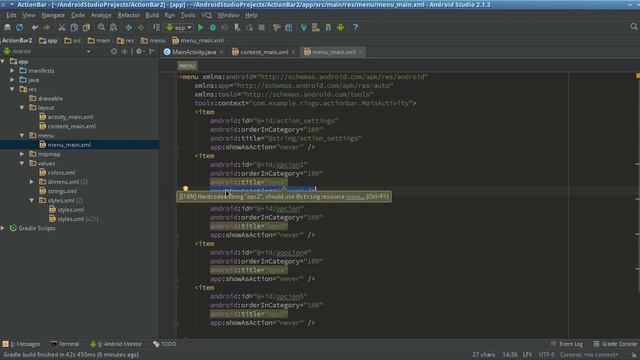
Task: Collapse the layout folder arrow
Action: (22, 108)
